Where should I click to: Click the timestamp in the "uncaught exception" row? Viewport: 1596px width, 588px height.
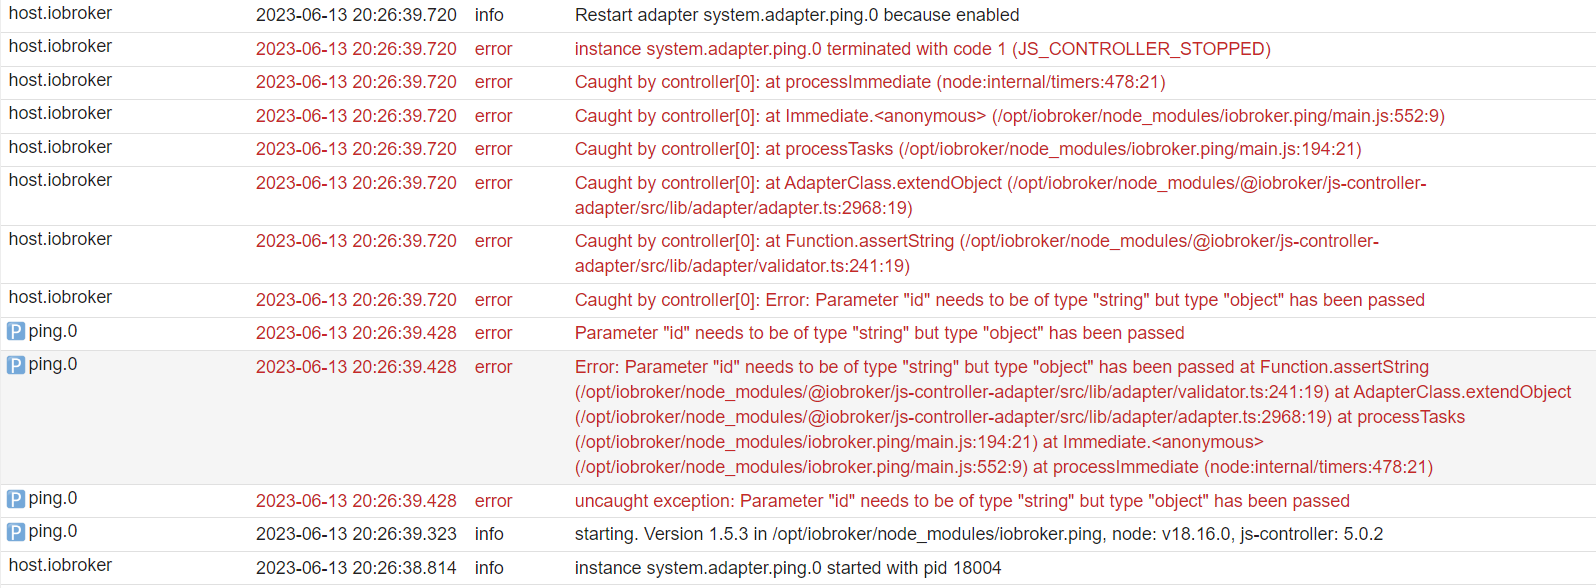[356, 501]
